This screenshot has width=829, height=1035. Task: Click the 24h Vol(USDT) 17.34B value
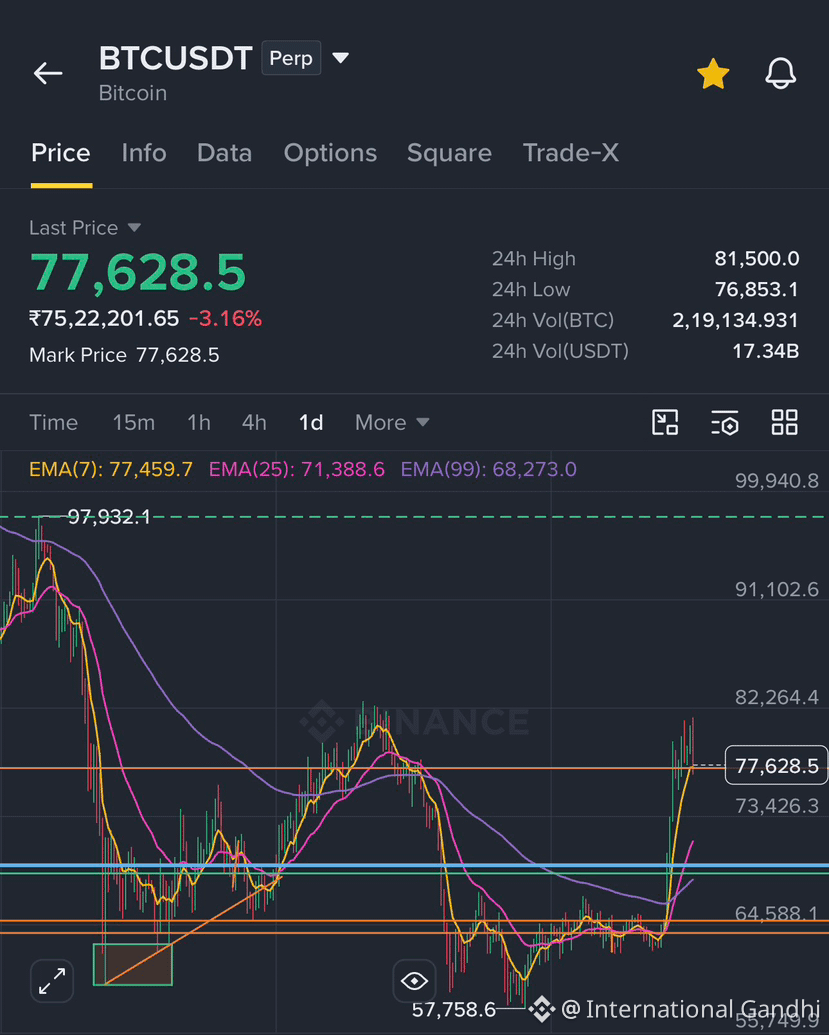pos(766,351)
